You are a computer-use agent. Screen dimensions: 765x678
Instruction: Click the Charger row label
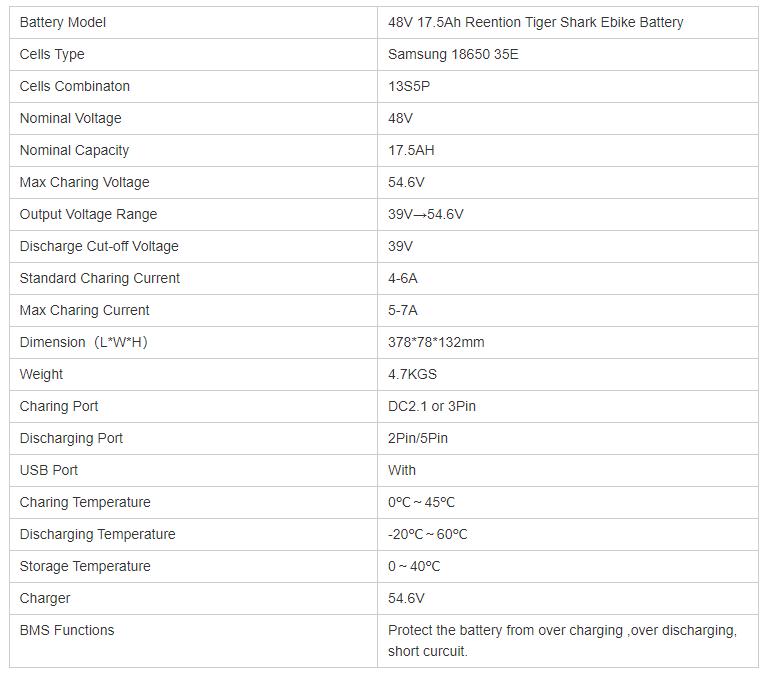[45, 598]
